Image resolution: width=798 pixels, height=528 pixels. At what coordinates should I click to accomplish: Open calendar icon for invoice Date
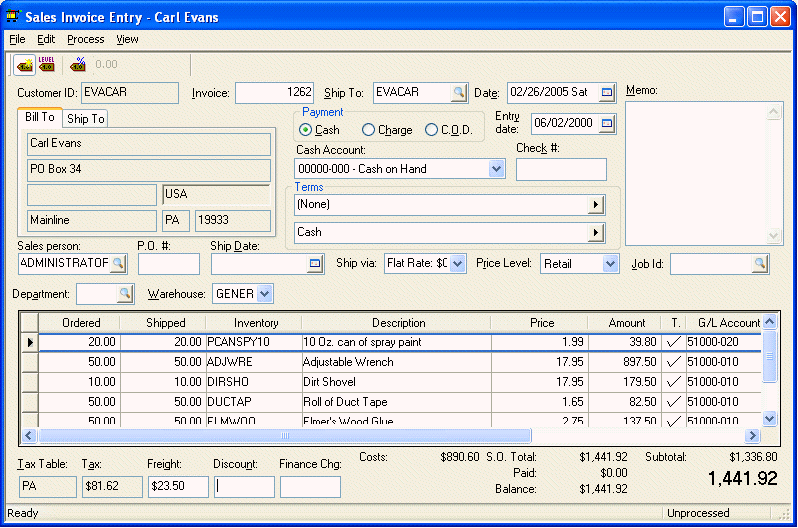click(x=607, y=93)
